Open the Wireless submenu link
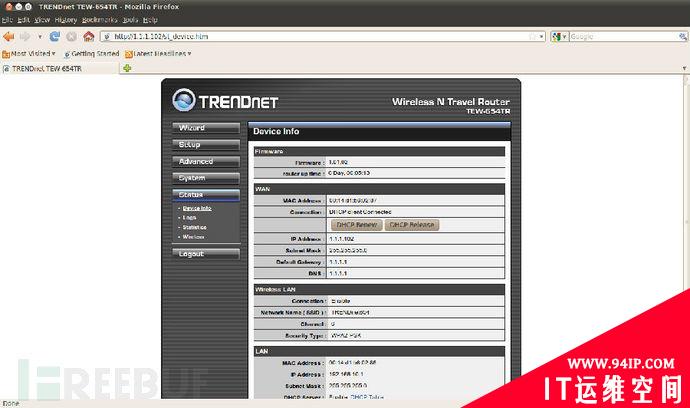Image resolution: width=690 pixels, height=408 pixels. point(193,237)
